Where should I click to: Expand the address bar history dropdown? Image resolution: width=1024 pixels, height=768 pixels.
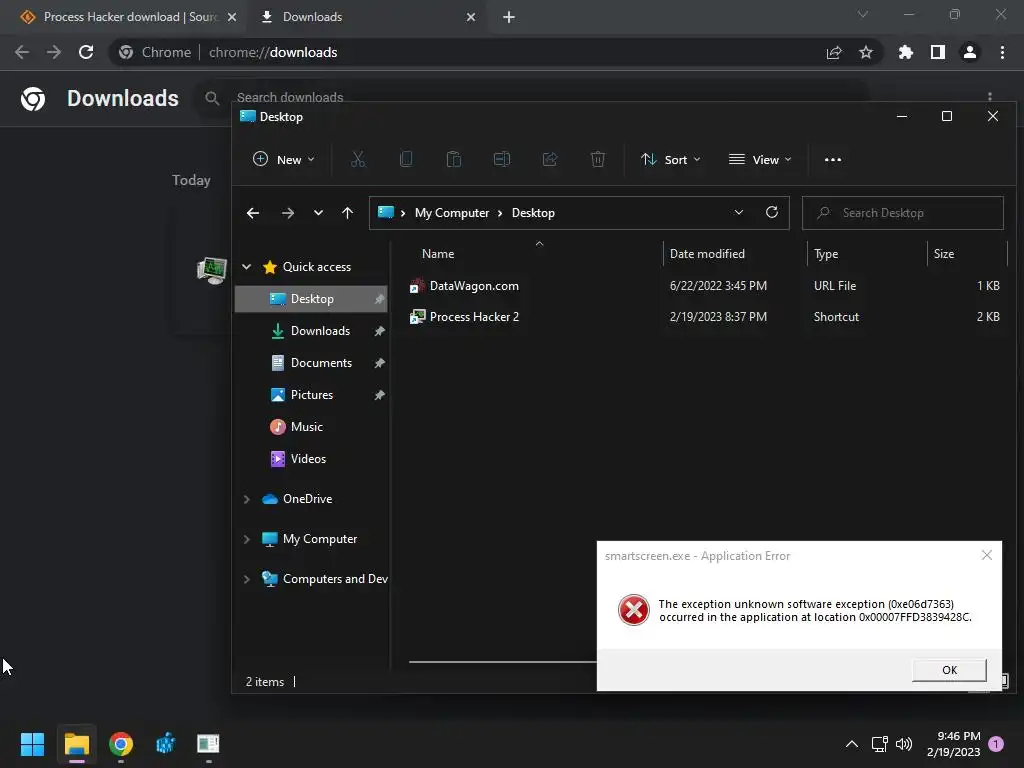click(x=739, y=212)
